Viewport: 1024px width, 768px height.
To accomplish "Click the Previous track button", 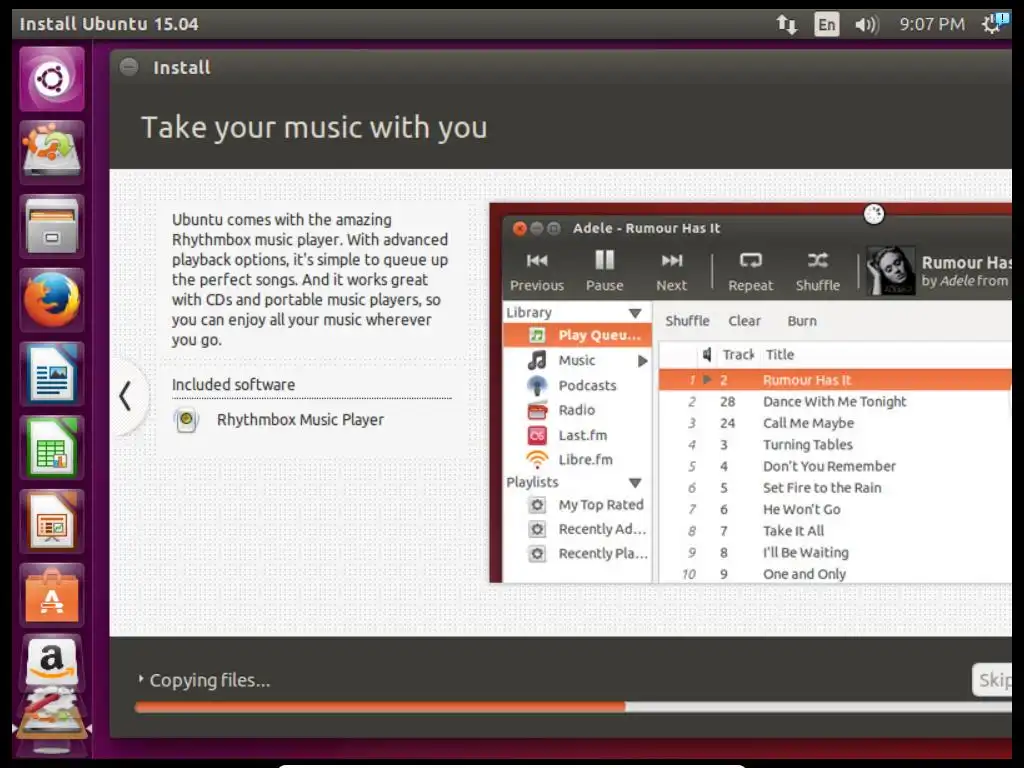I will (537, 272).
